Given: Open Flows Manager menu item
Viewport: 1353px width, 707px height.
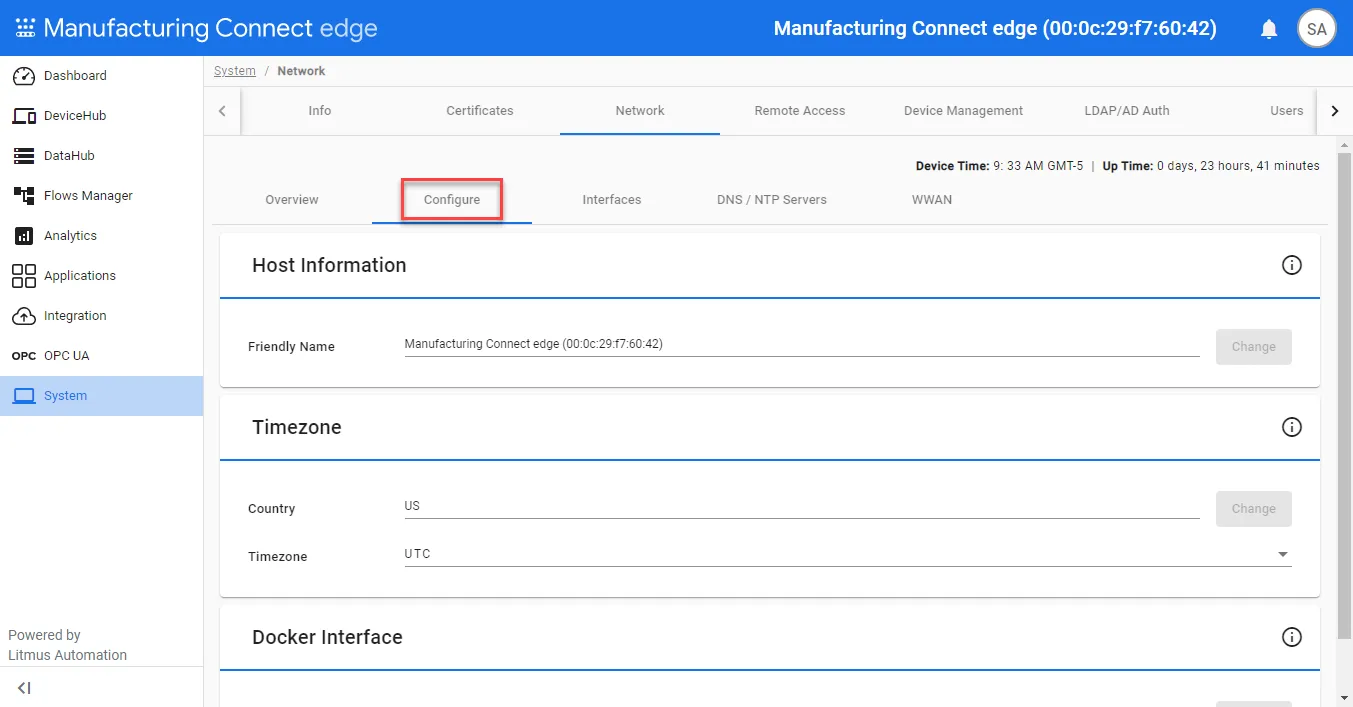Looking at the screenshot, I should coord(101,196).
